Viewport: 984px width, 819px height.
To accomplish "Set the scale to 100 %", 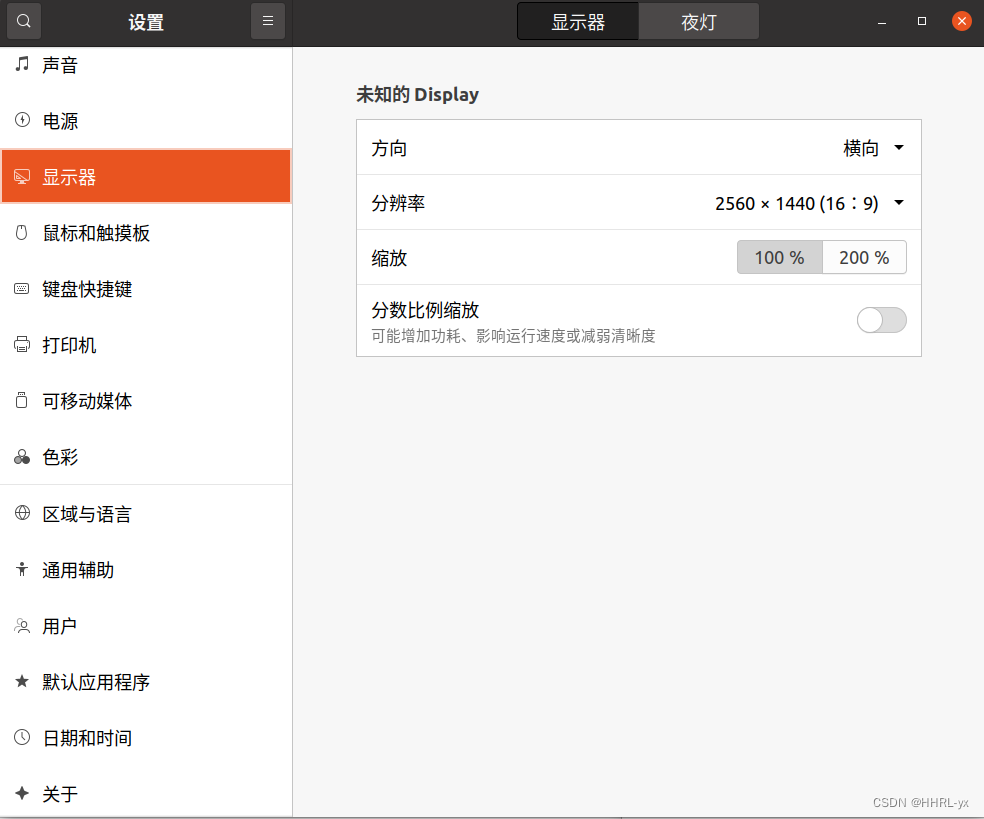I will point(779,258).
